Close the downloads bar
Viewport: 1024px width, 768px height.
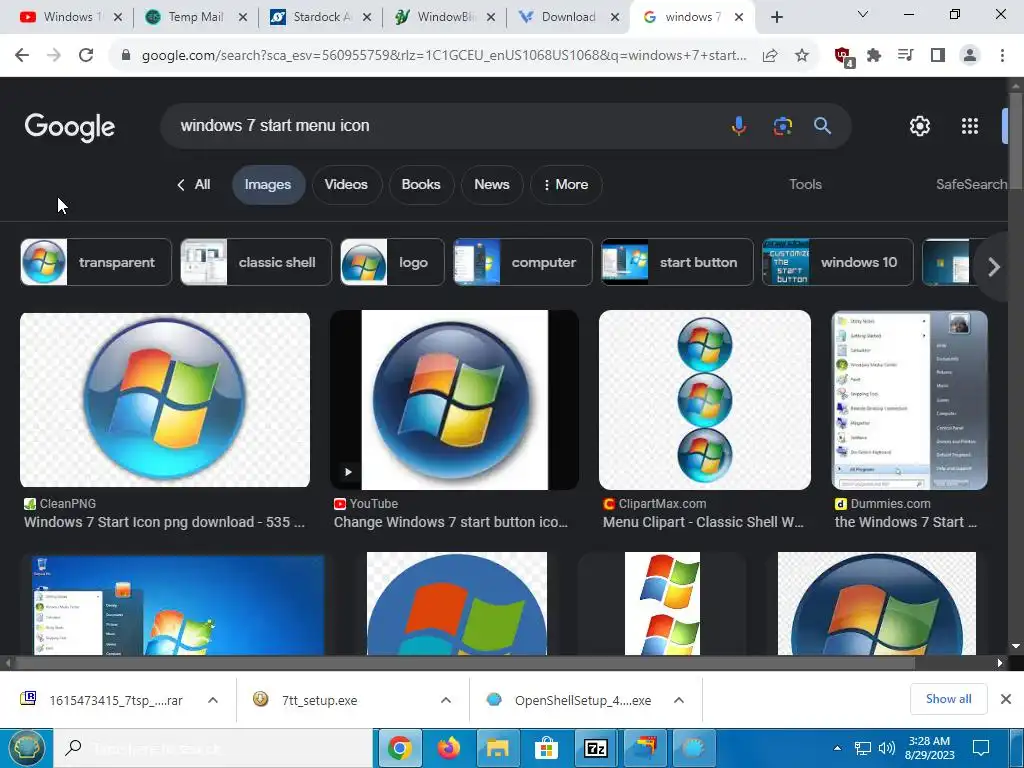tap(1006, 699)
